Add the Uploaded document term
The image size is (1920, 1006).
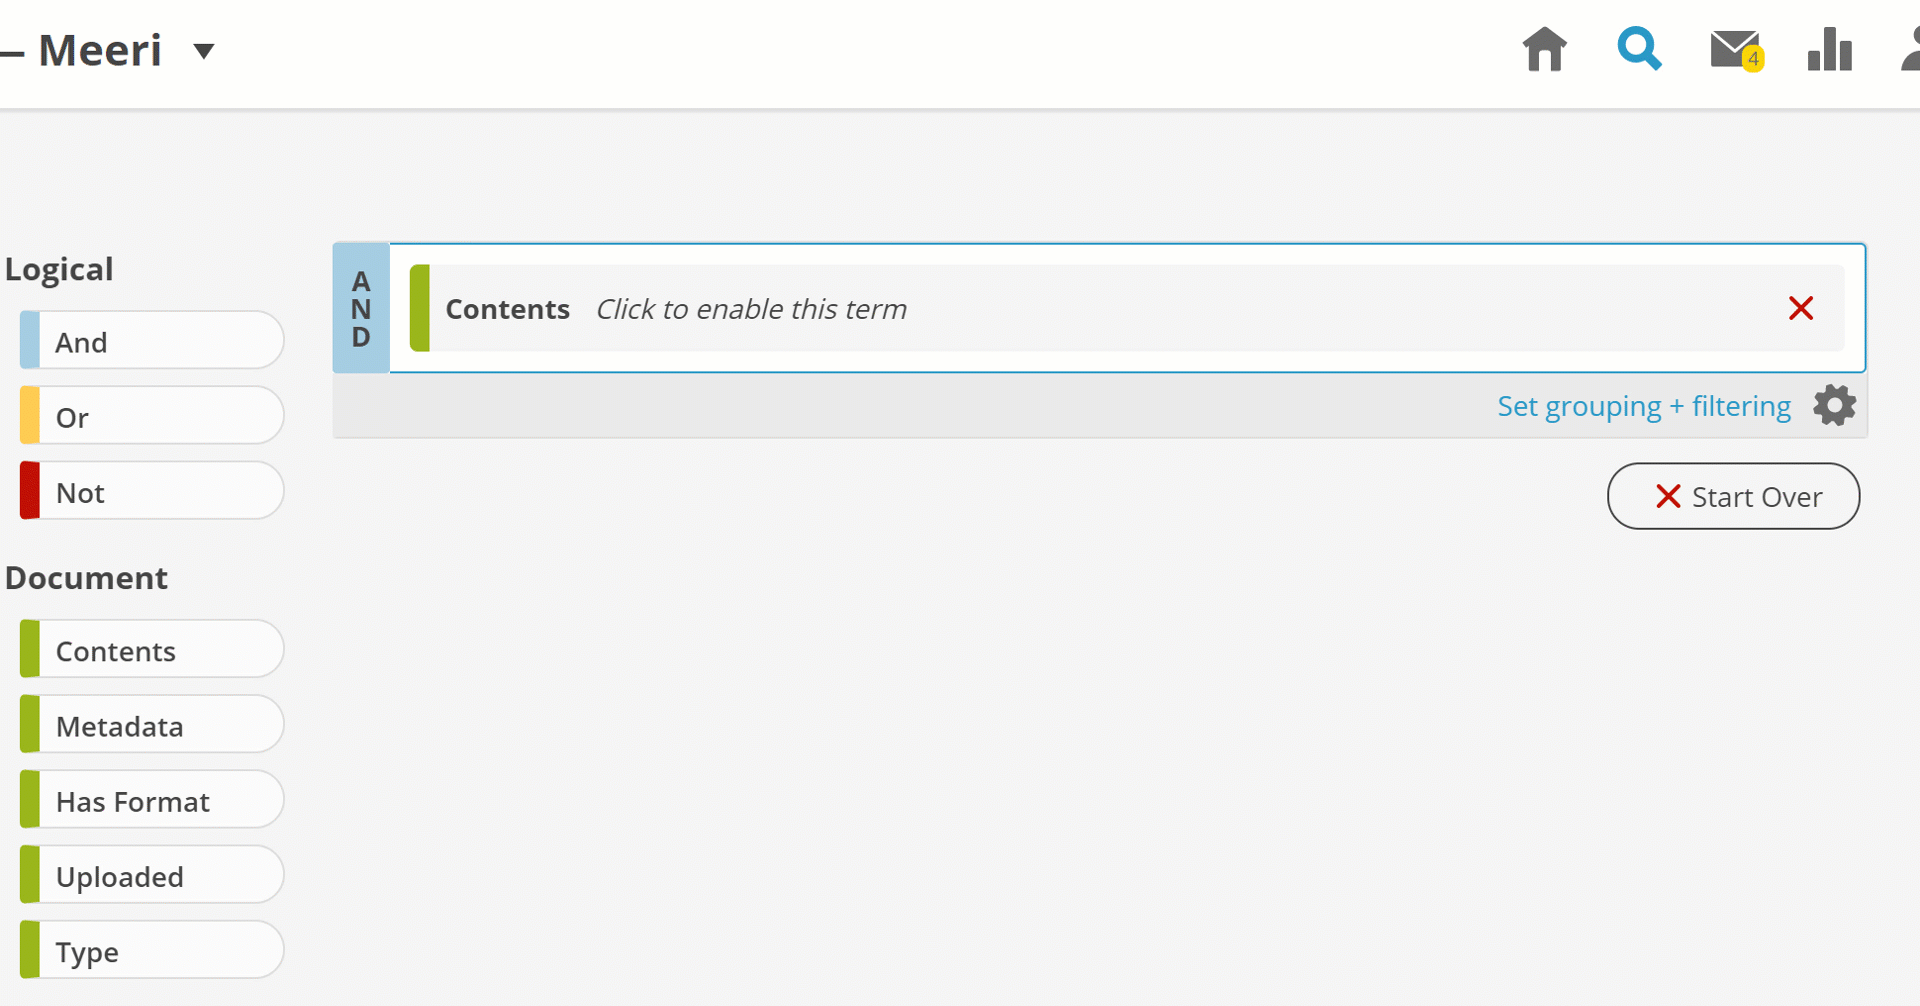[152, 875]
